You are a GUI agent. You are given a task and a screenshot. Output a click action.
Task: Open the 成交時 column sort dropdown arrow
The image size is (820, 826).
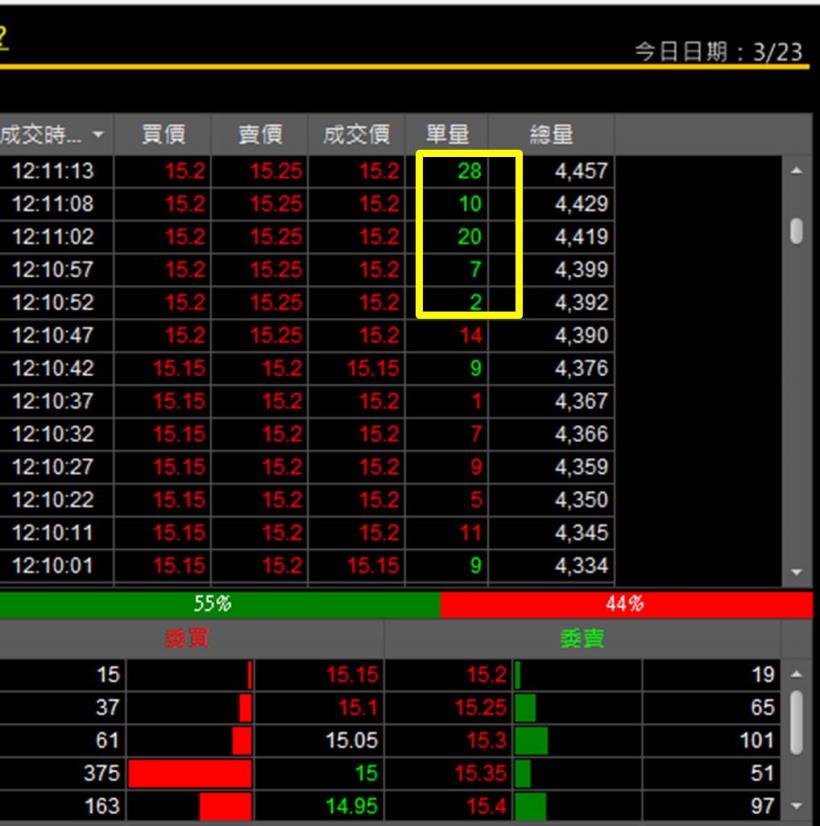tap(98, 134)
